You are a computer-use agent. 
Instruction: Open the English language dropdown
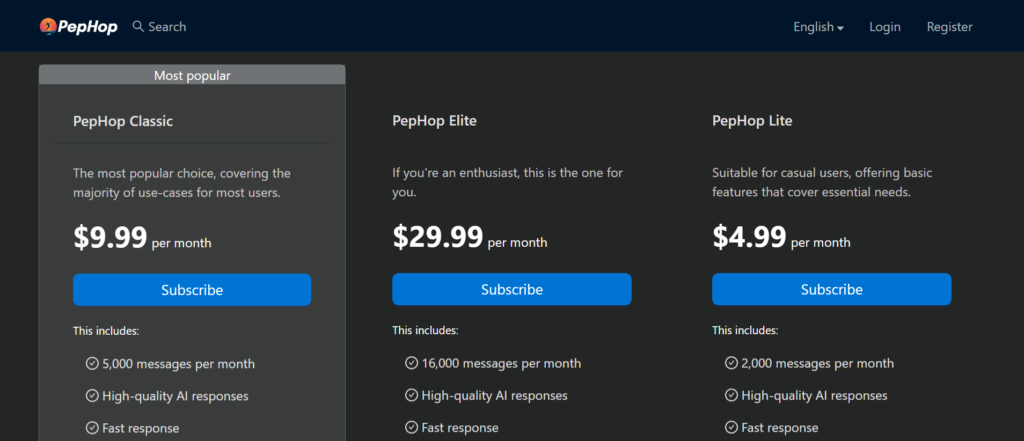818,27
